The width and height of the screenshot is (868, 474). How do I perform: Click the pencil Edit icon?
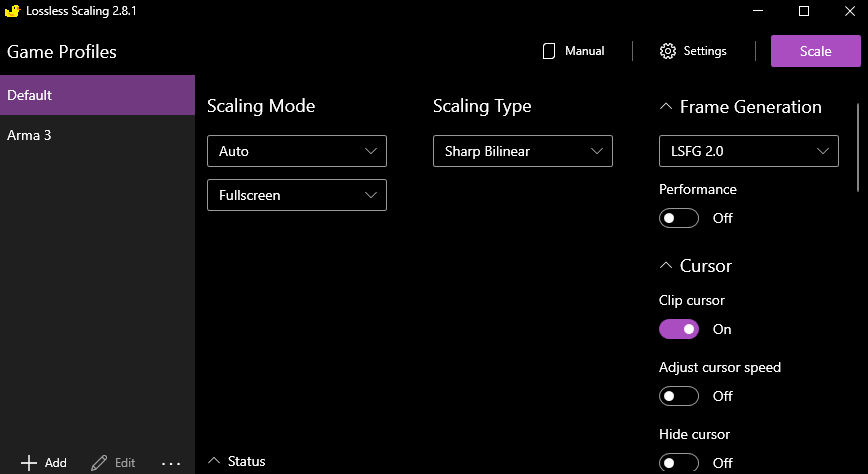point(99,463)
